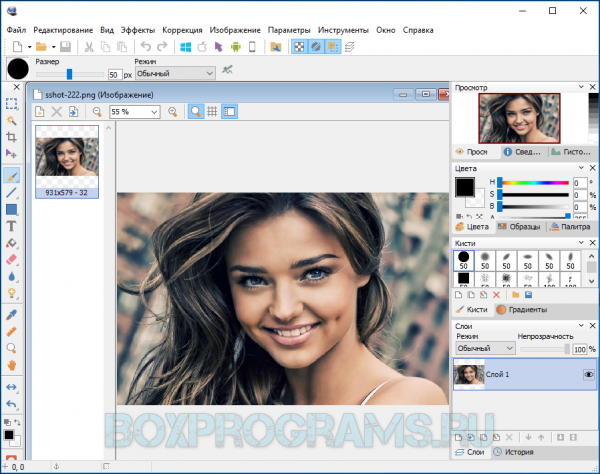The image size is (600, 474).
Task: Switch to the История tab
Action: pos(513,452)
